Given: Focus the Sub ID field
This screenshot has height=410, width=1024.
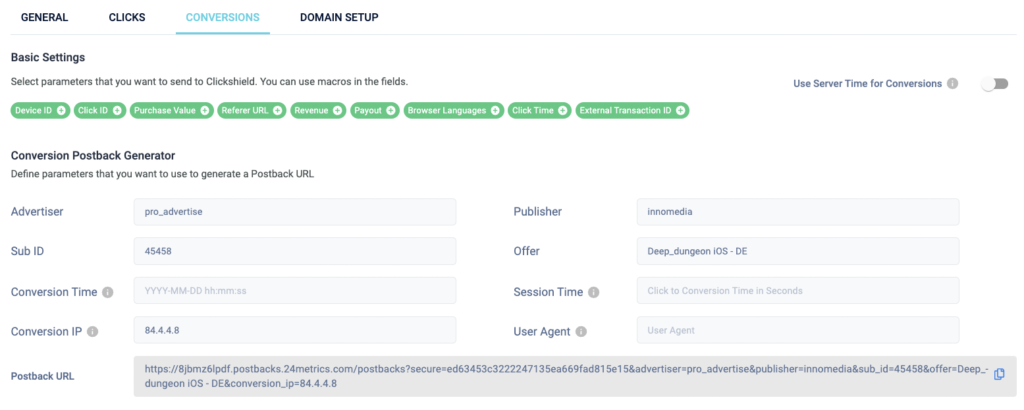Looking at the screenshot, I should 295,251.
